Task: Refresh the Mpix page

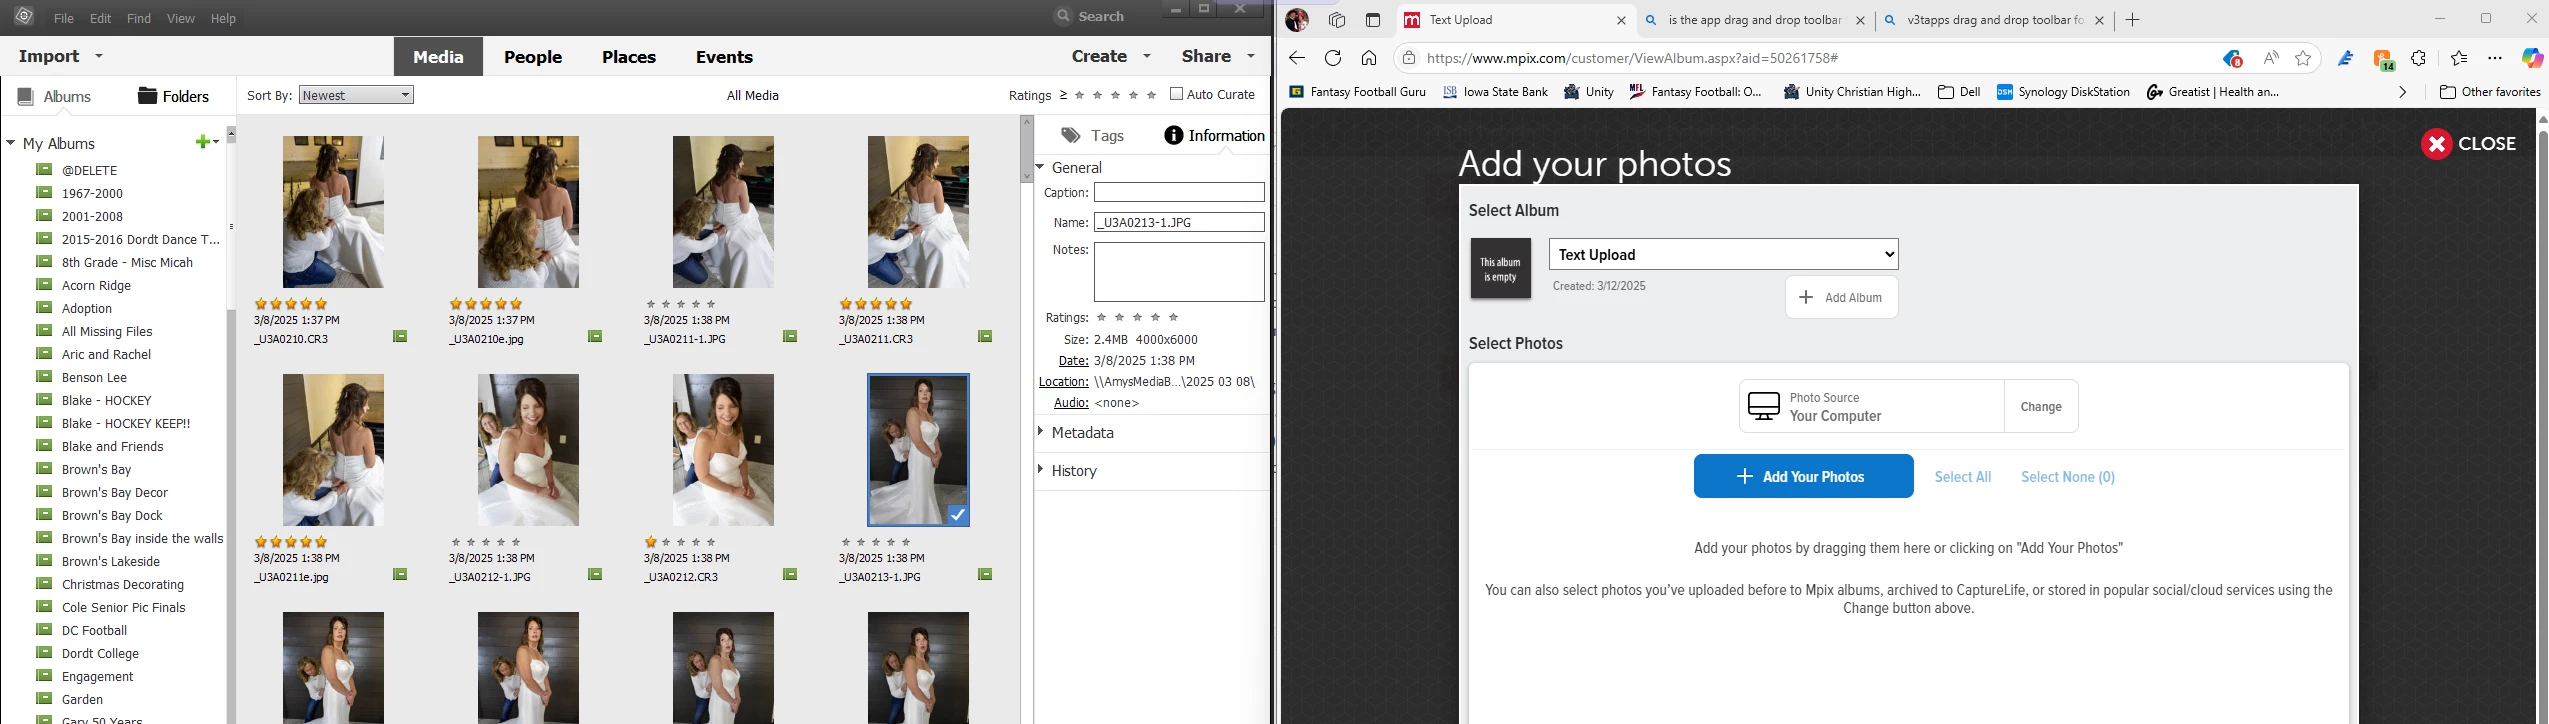Action: click(x=1333, y=58)
